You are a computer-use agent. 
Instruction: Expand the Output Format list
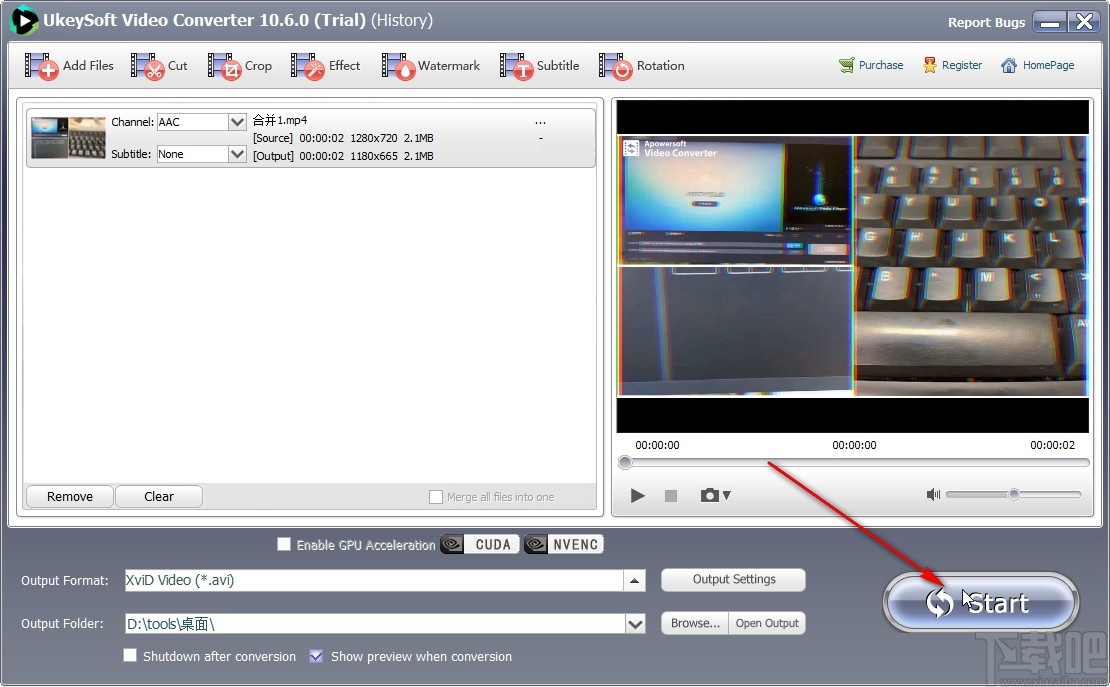(x=633, y=580)
